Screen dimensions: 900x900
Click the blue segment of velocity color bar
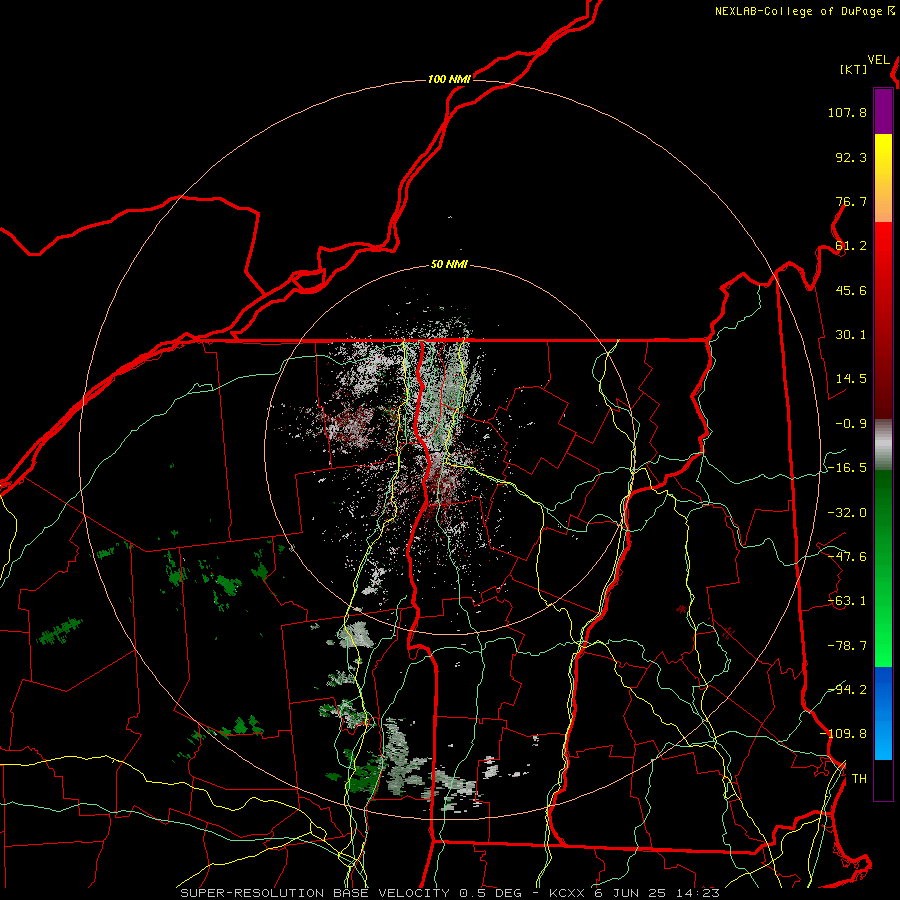[883, 712]
